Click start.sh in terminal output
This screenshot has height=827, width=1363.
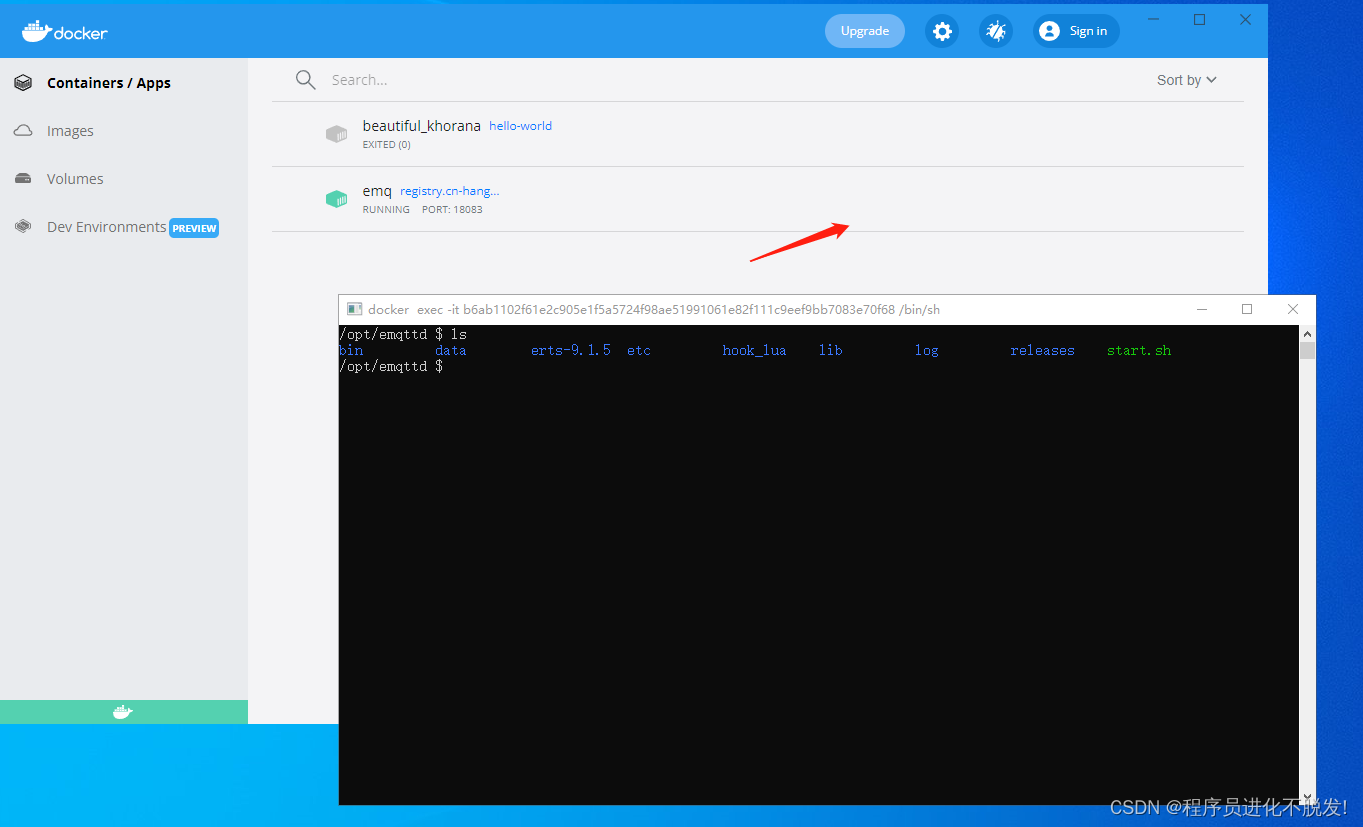click(x=1139, y=351)
